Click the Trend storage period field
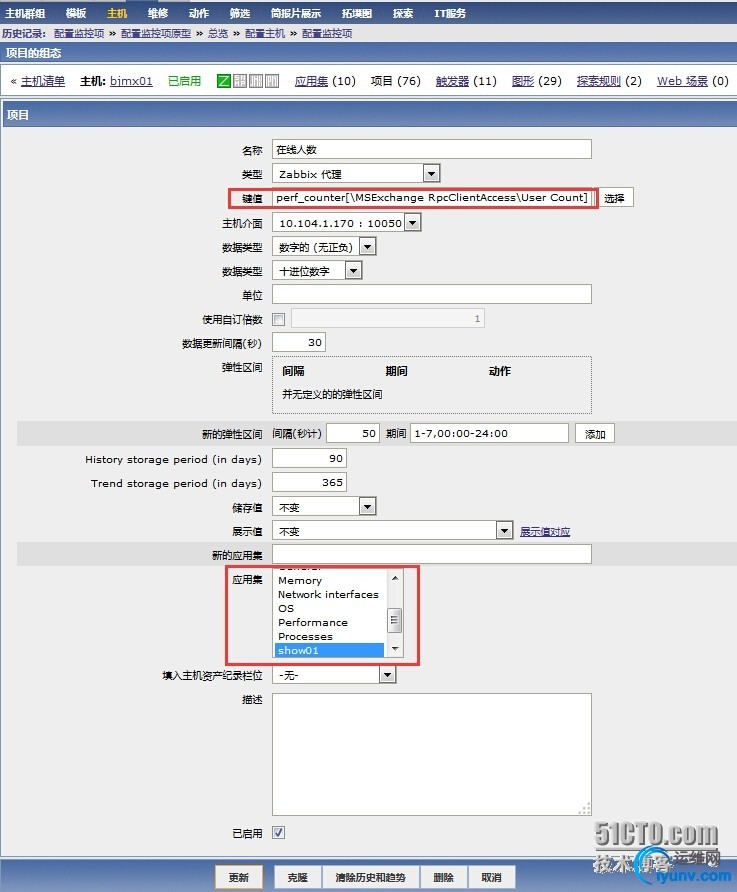 pos(309,482)
